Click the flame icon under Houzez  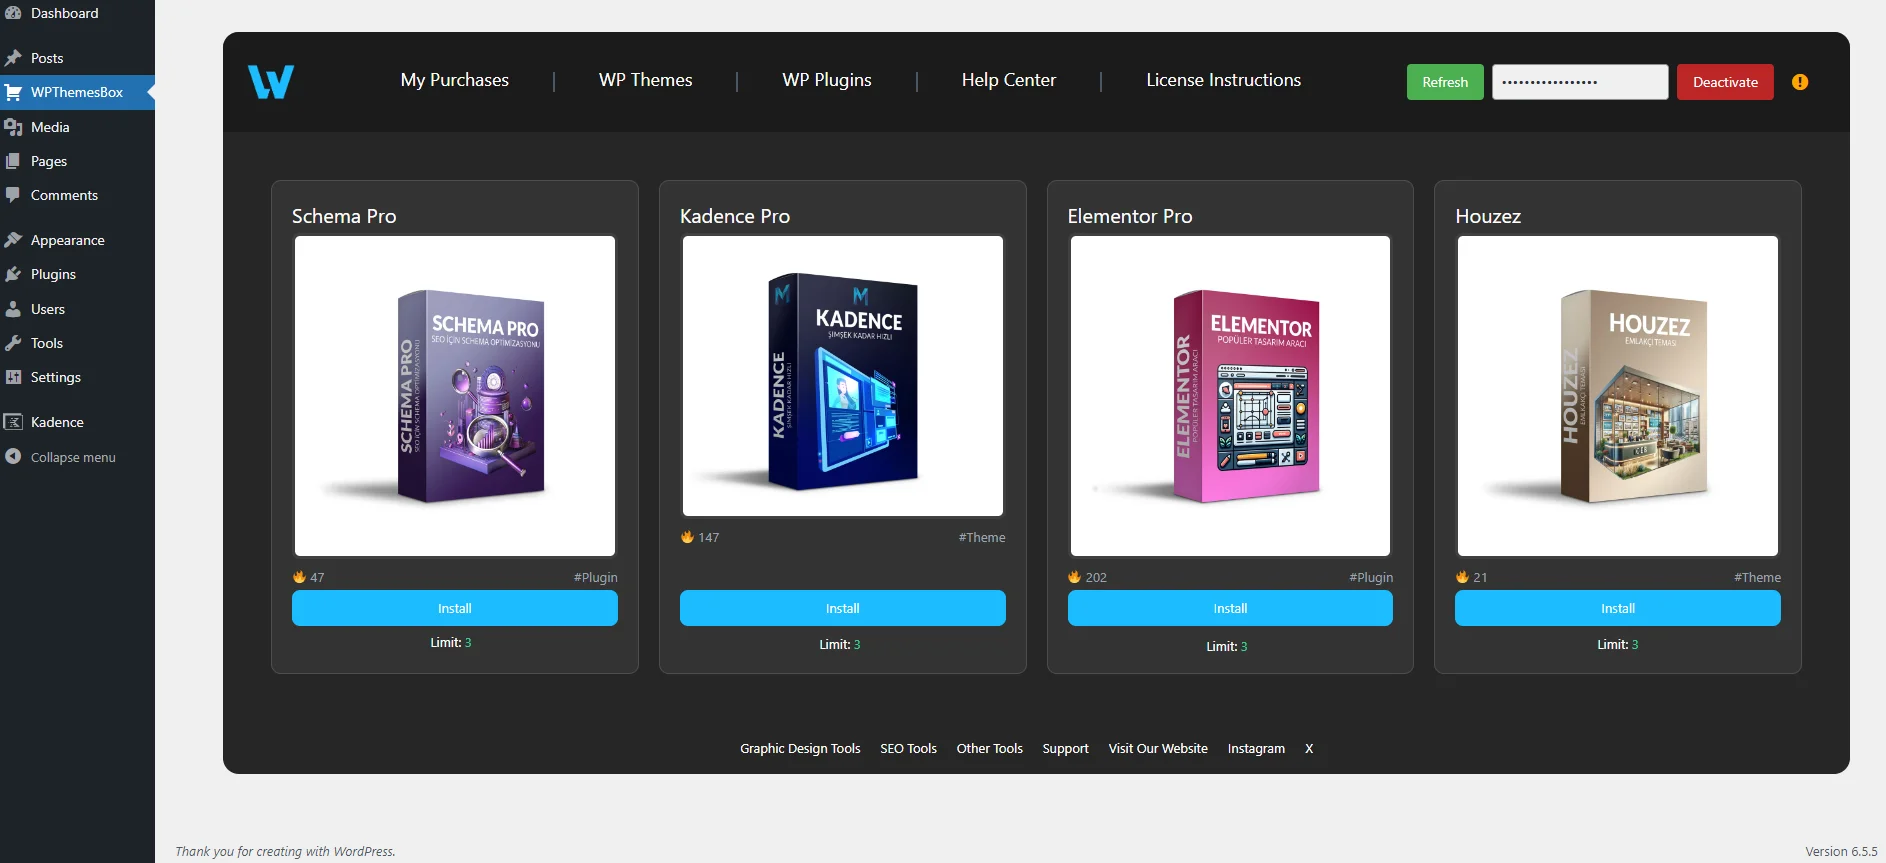[1462, 577]
